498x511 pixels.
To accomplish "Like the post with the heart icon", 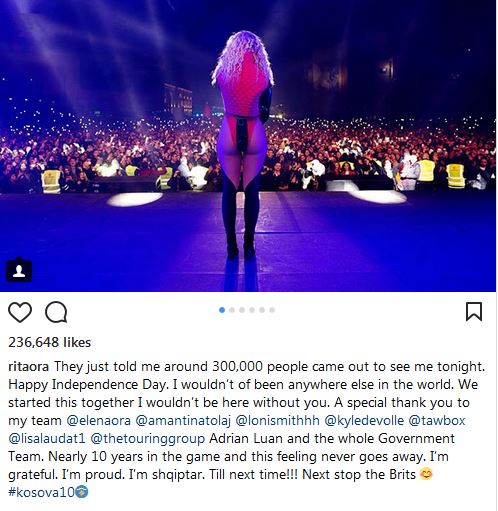I will [x=20, y=312].
